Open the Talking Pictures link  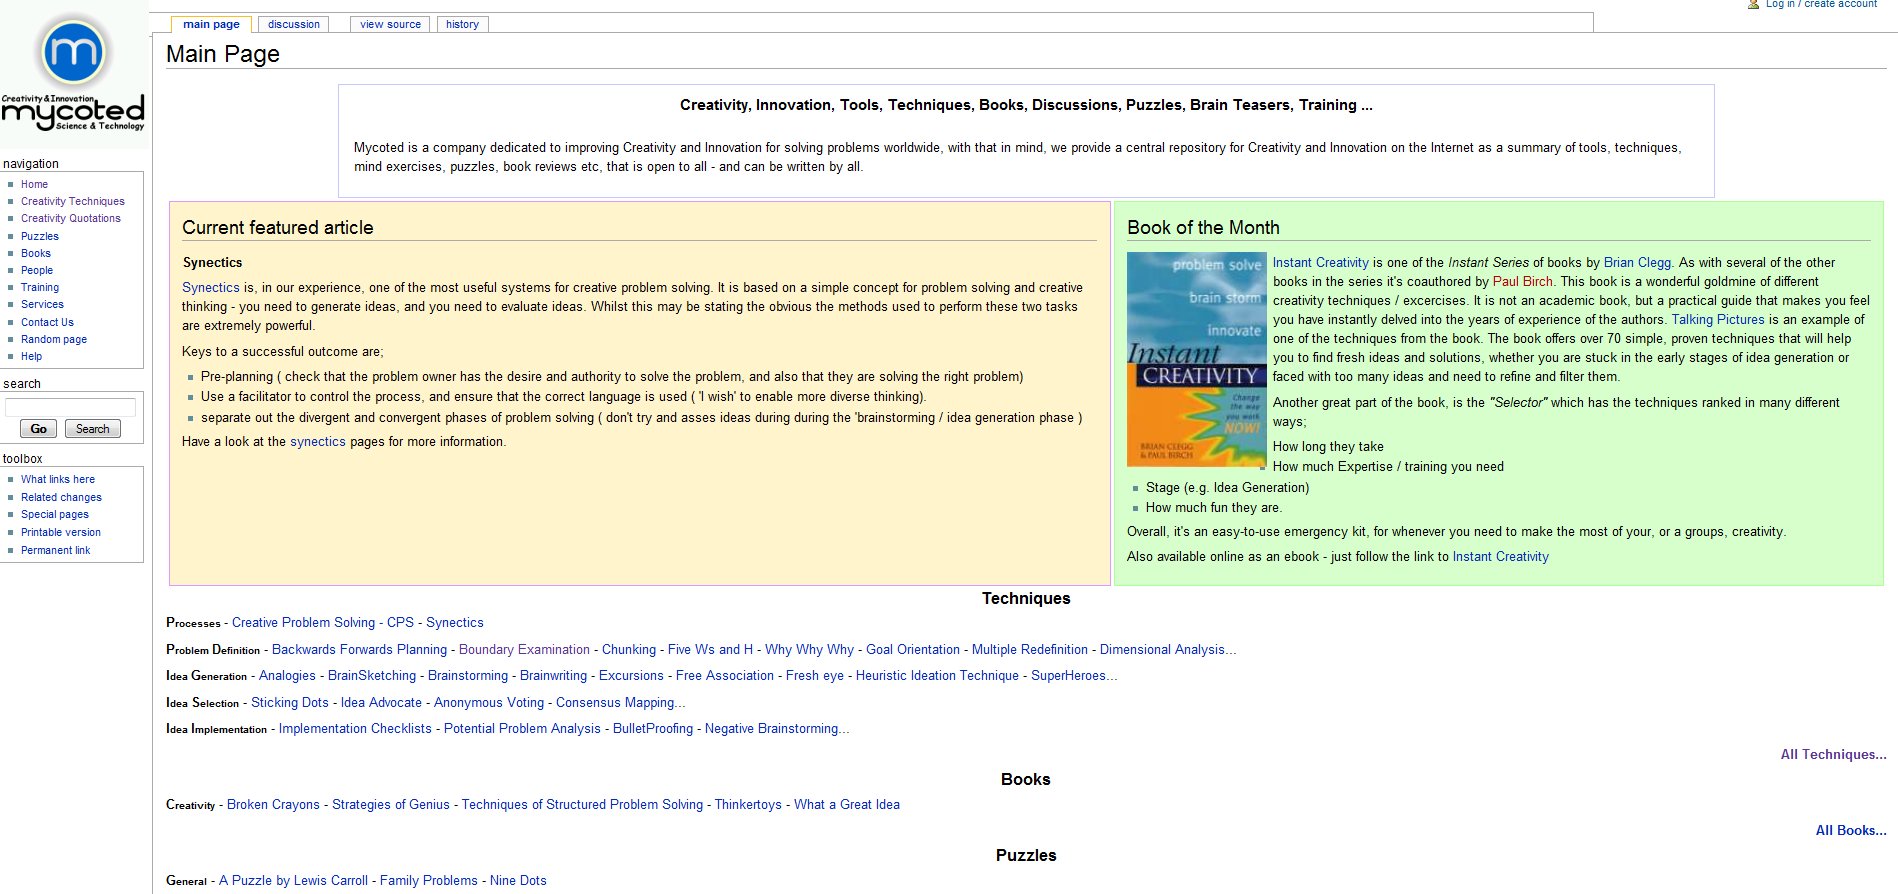click(1717, 320)
